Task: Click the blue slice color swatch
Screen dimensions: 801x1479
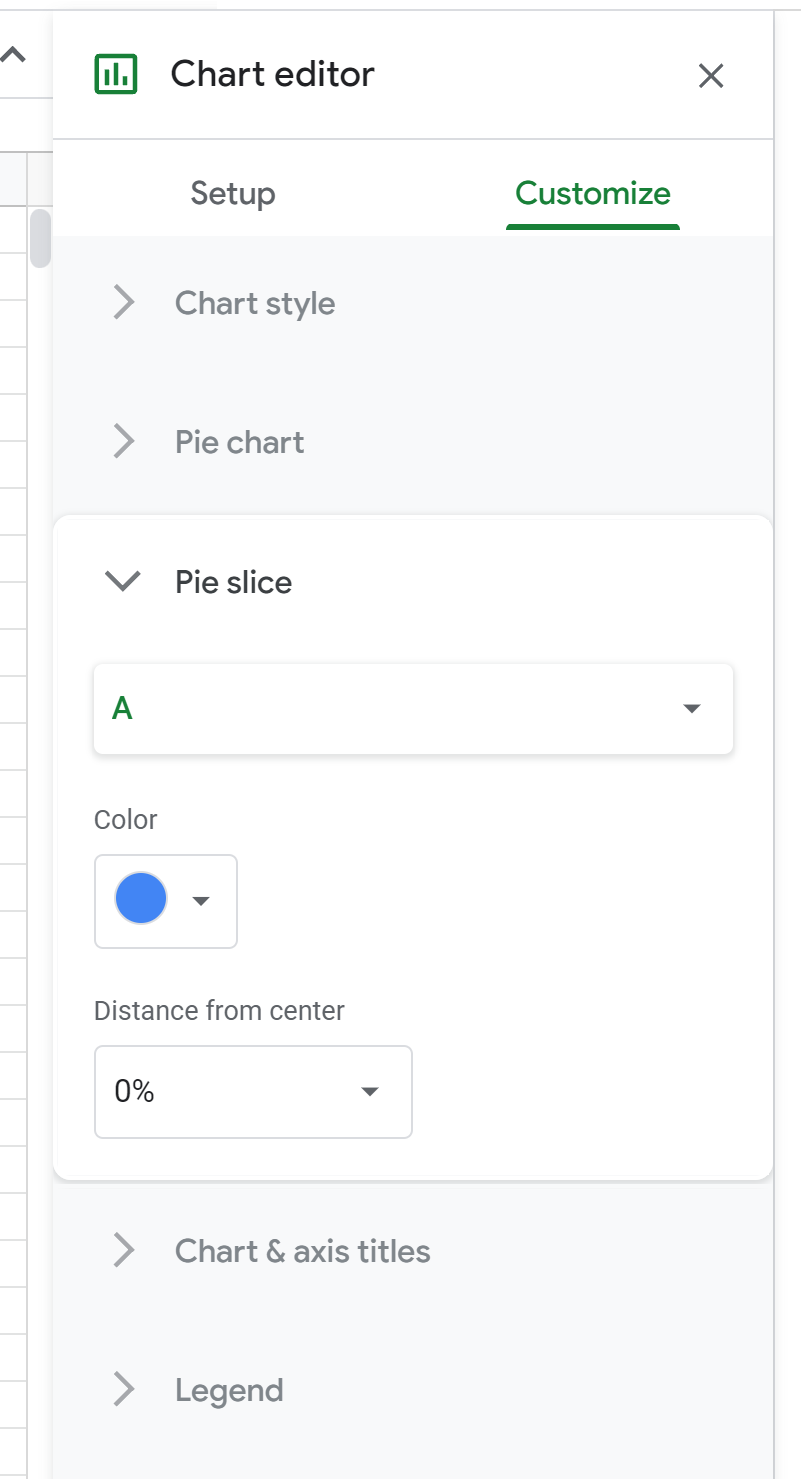Action: point(141,899)
